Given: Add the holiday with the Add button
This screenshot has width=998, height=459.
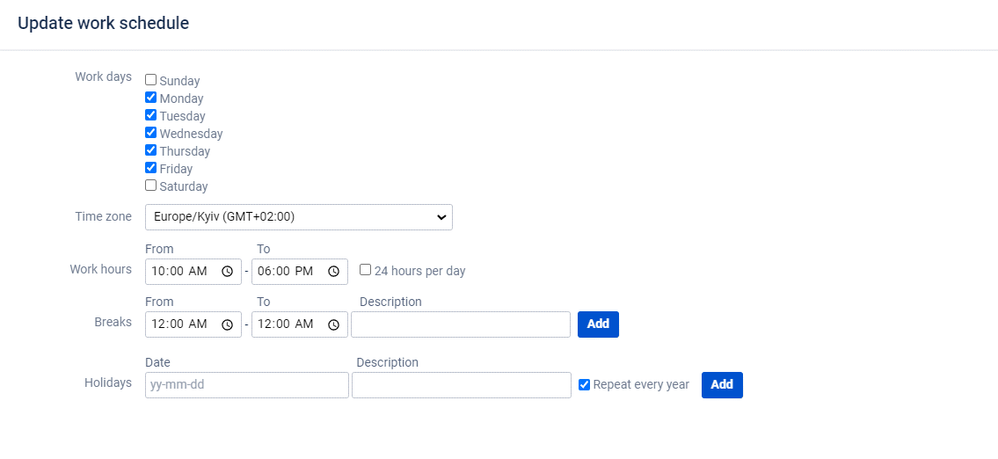Looking at the screenshot, I should pyautogui.click(x=722, y=385).
